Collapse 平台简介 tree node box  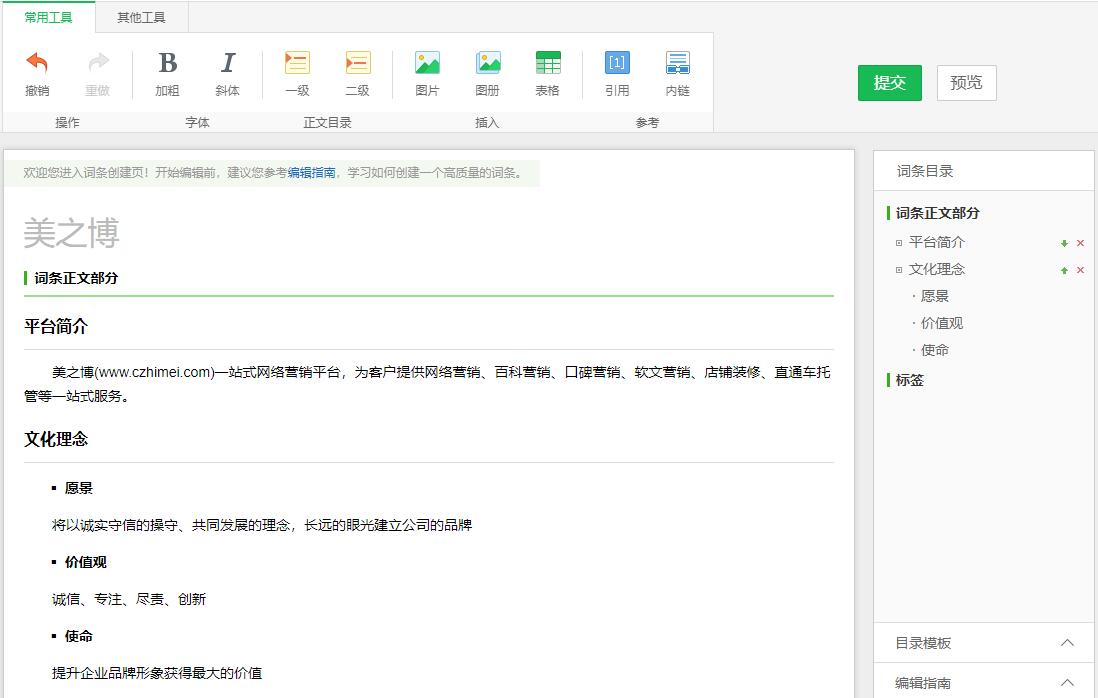click(898, 243)
